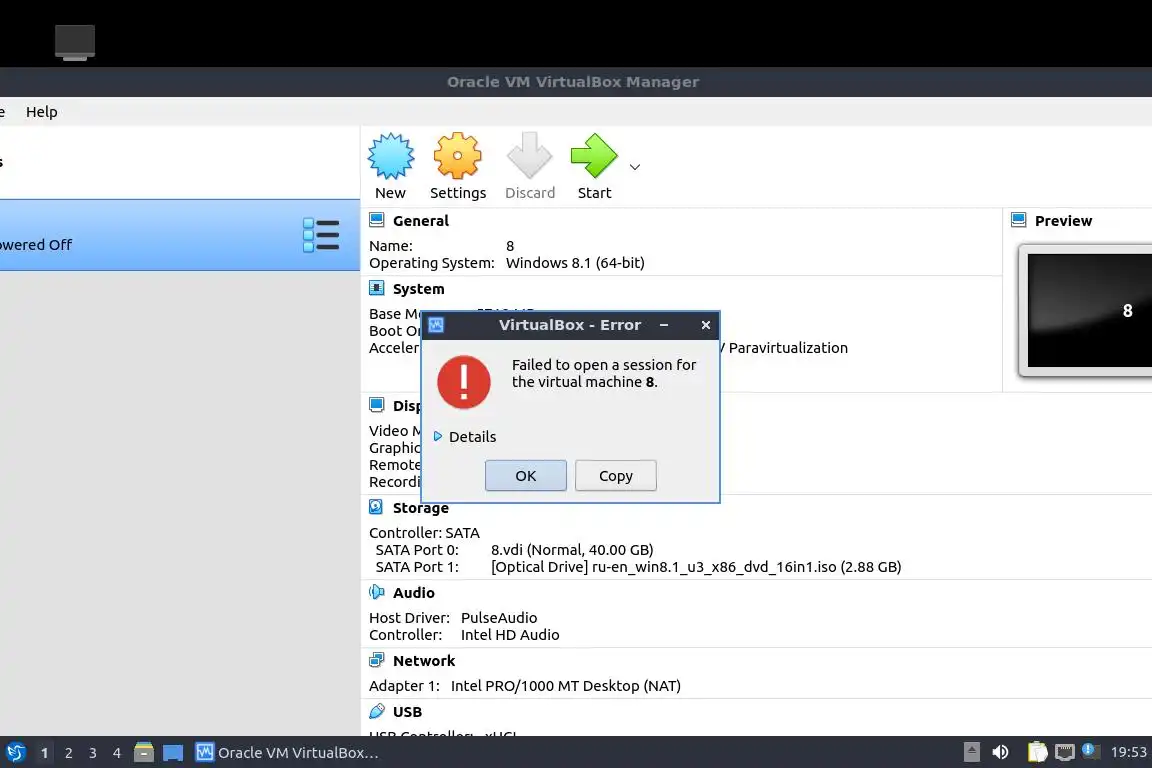Click the Oracle VM VirtualBox taskbar entry

coord(287,752)
